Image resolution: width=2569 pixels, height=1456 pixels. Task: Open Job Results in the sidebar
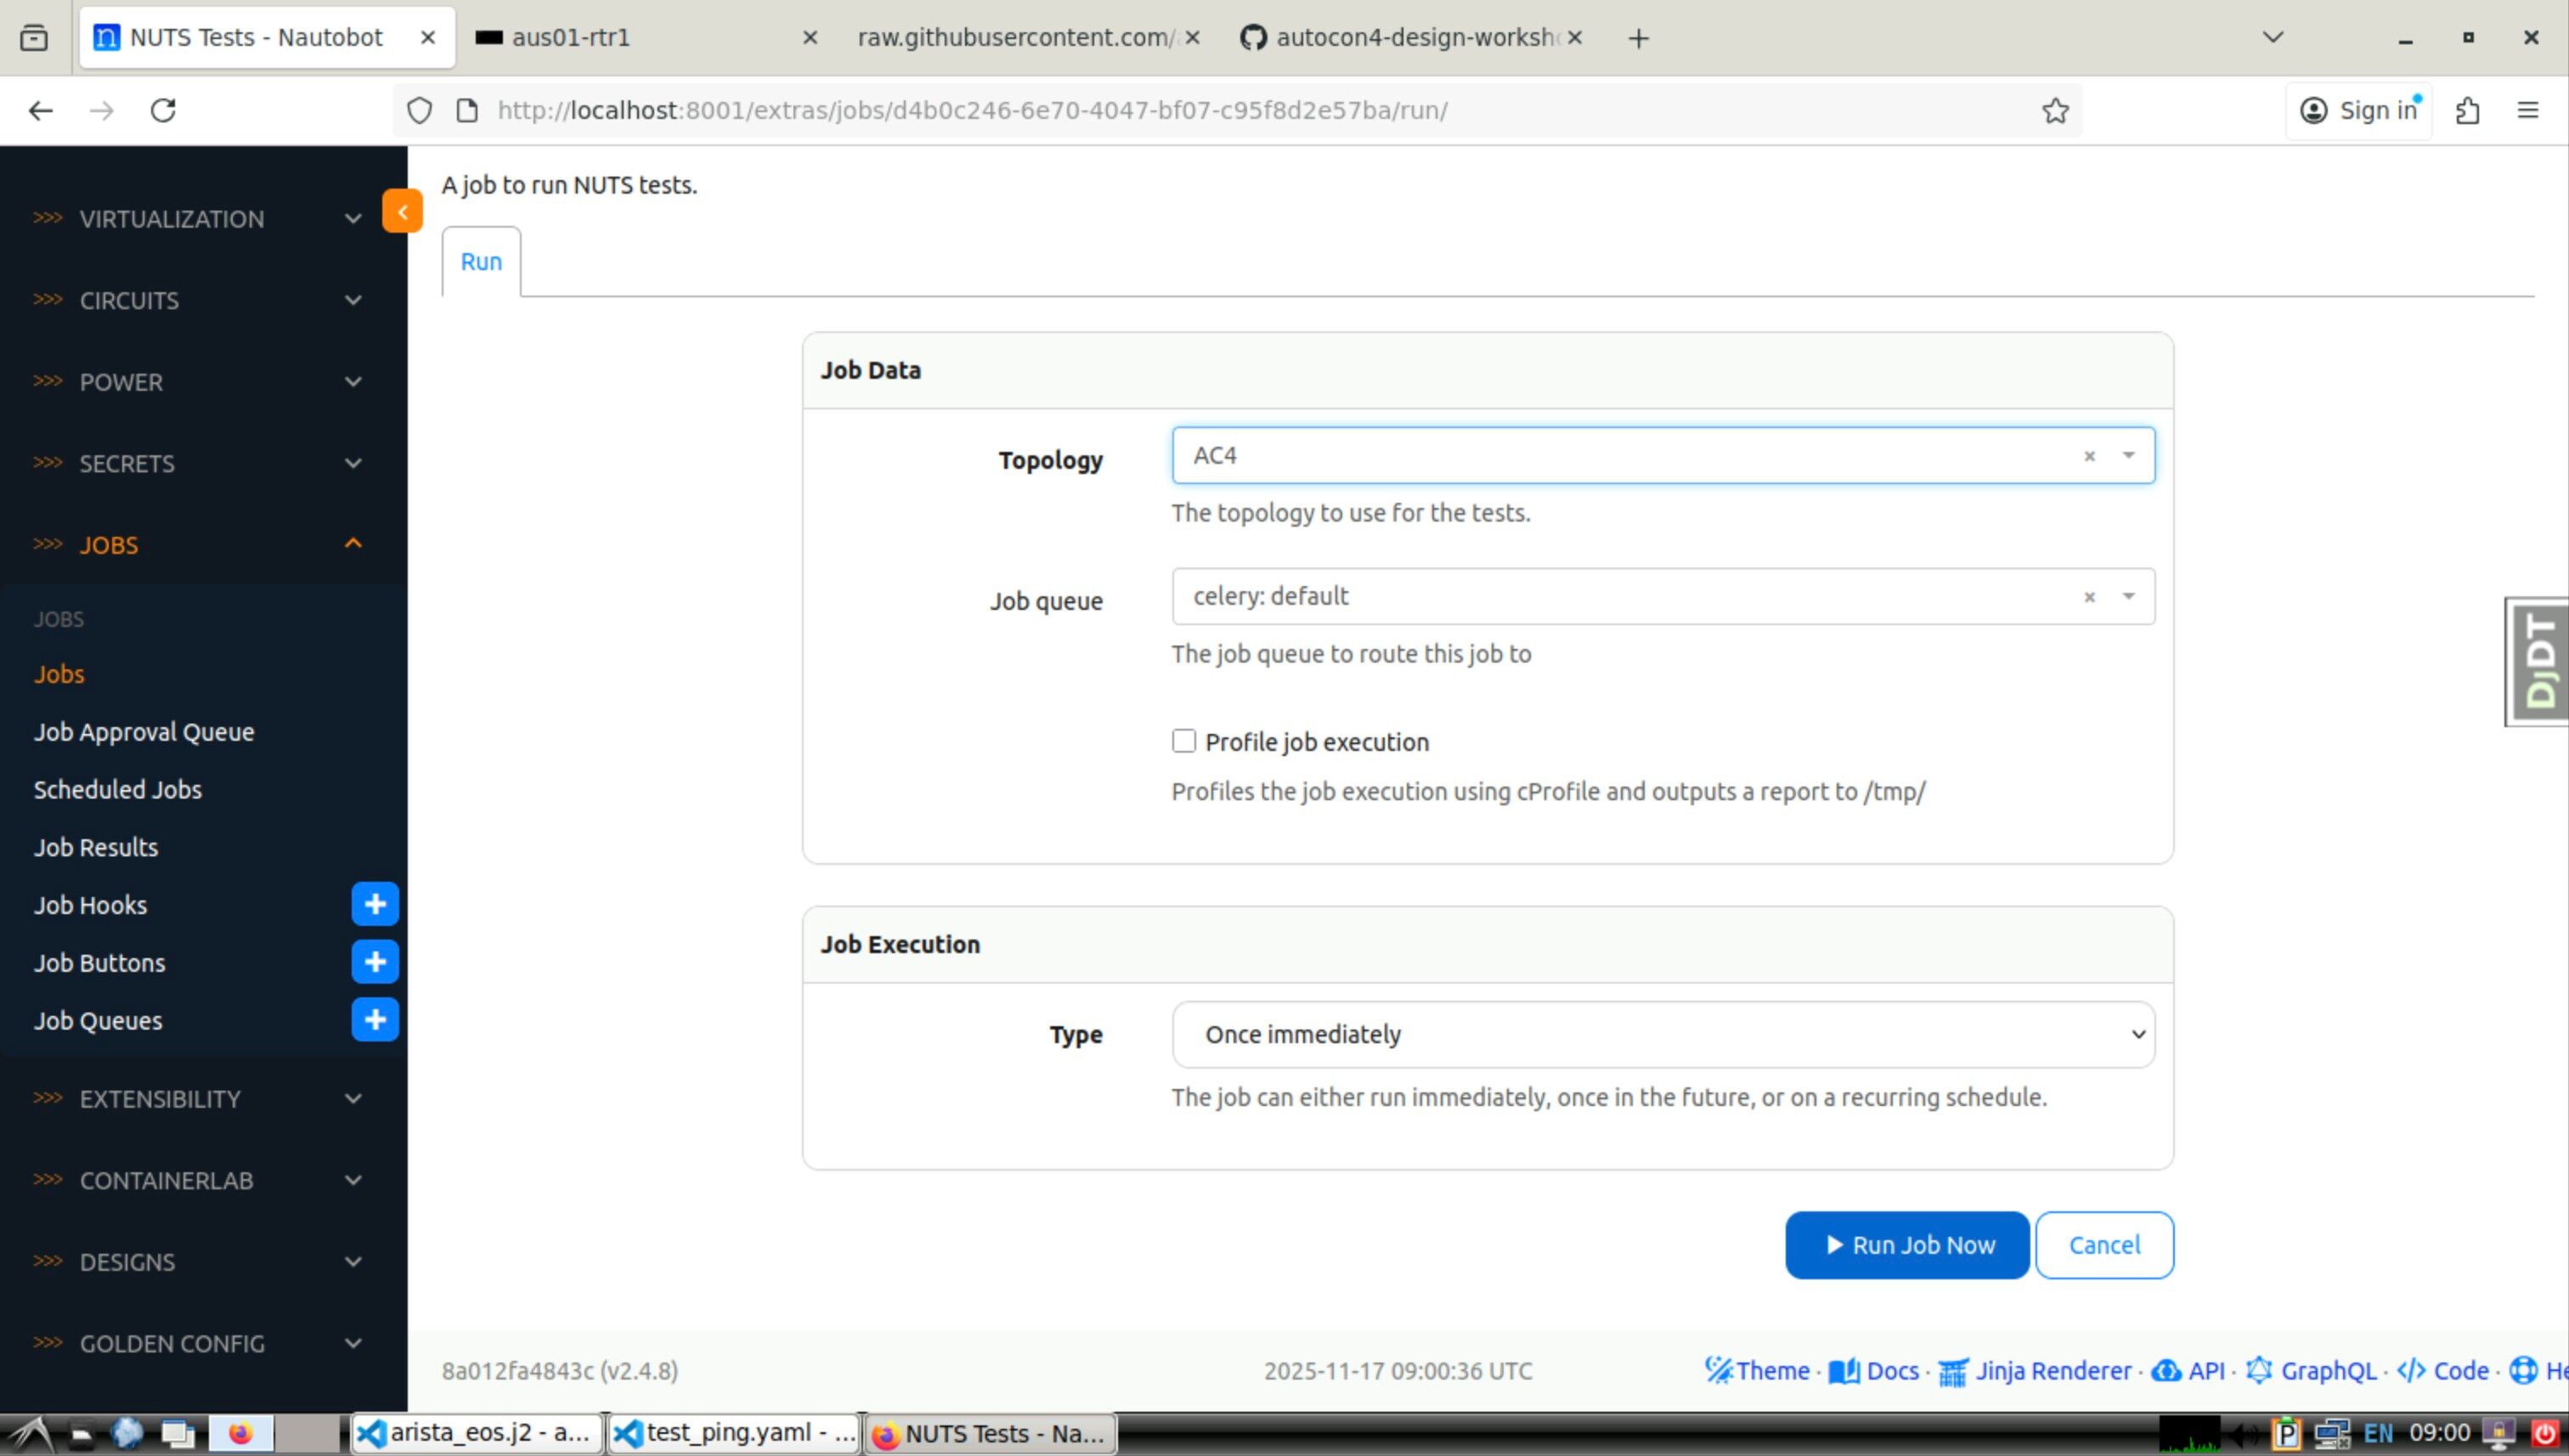(x=96, y=847)
